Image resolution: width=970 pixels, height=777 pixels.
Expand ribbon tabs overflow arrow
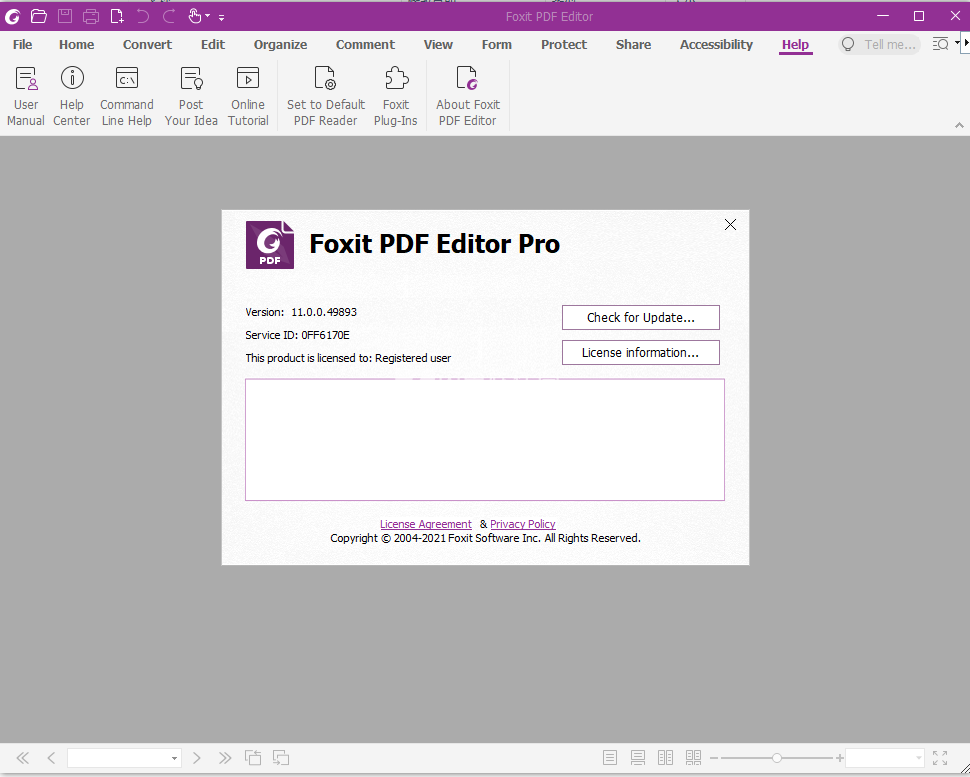(x=966, y=43)
